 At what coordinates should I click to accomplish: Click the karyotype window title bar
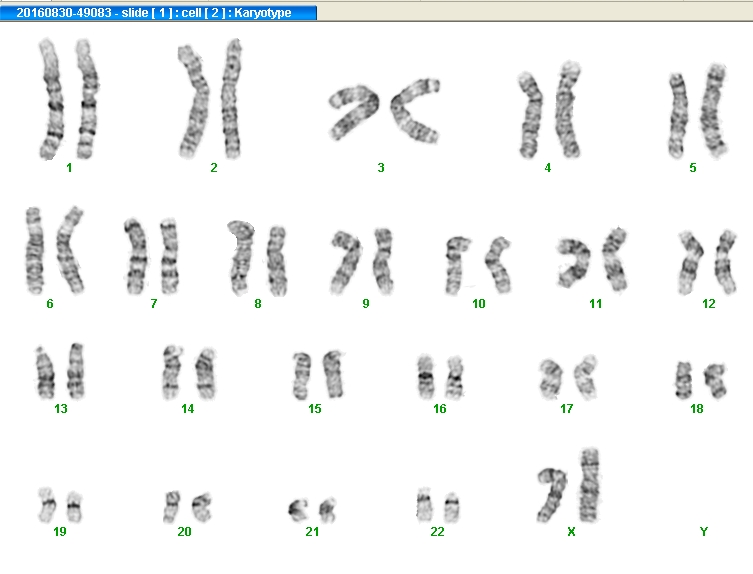click(158, 13)
